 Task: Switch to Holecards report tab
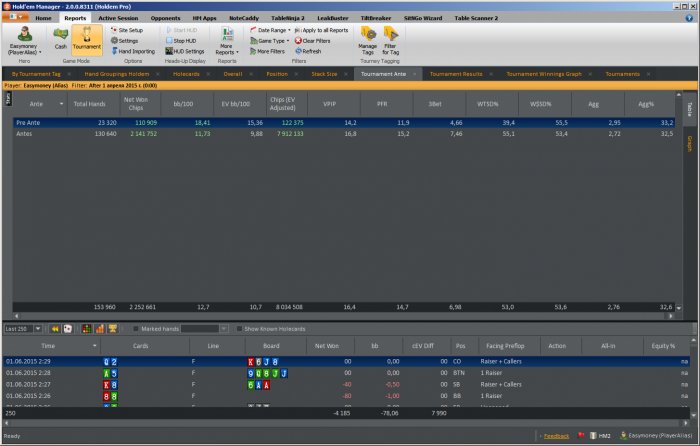(186, 74)
